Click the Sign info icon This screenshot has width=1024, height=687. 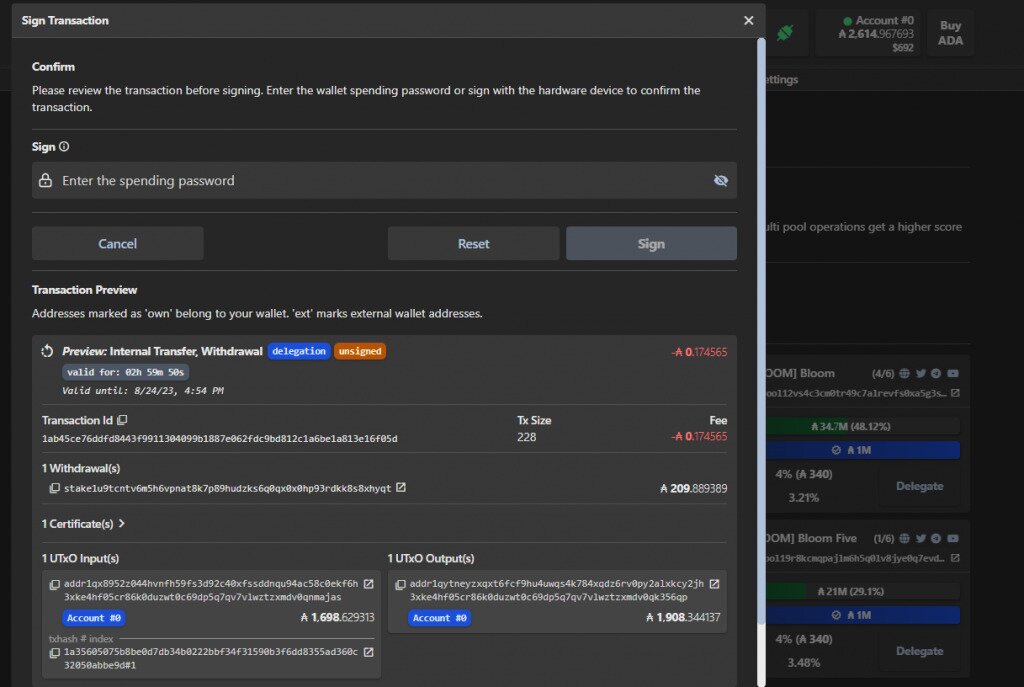click(x=64, y=147)
